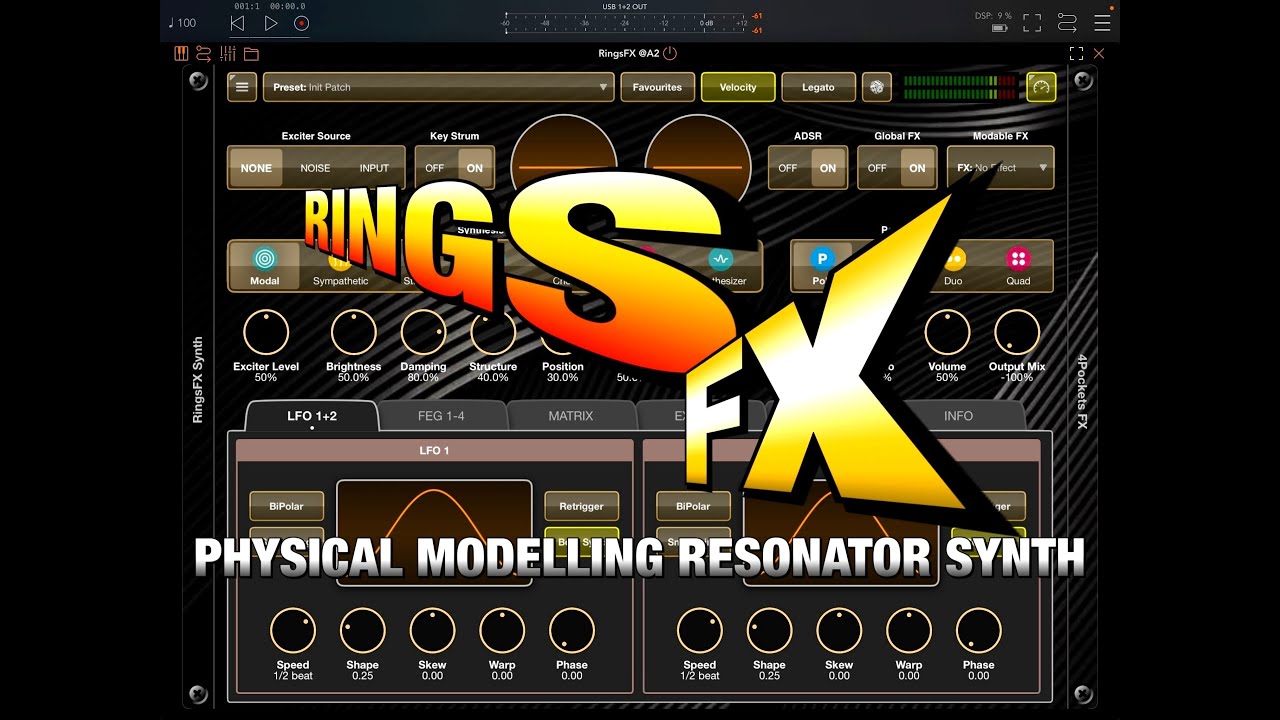Toggle the RingsFX power bypass icon
The image size is (1280, 720).
coord(670,53)
